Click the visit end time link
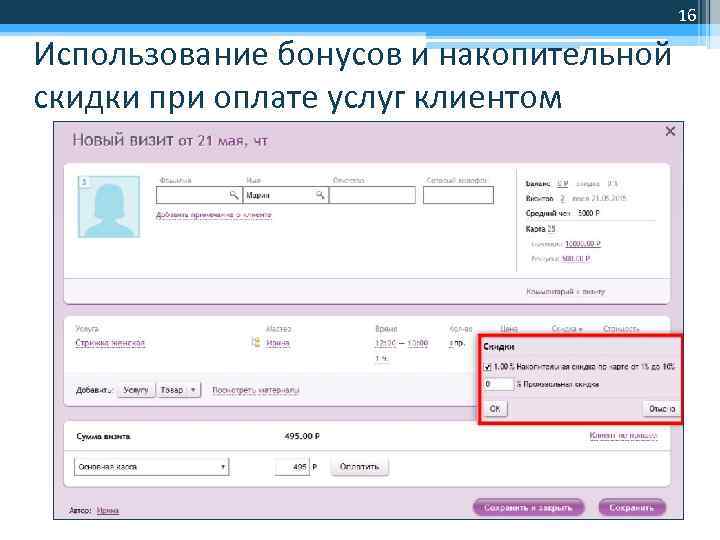 coord(418,343)
